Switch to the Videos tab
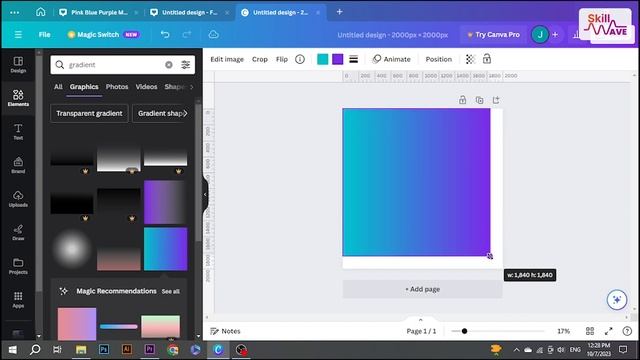This screenshot has width=640, height=360. point(146,87)
